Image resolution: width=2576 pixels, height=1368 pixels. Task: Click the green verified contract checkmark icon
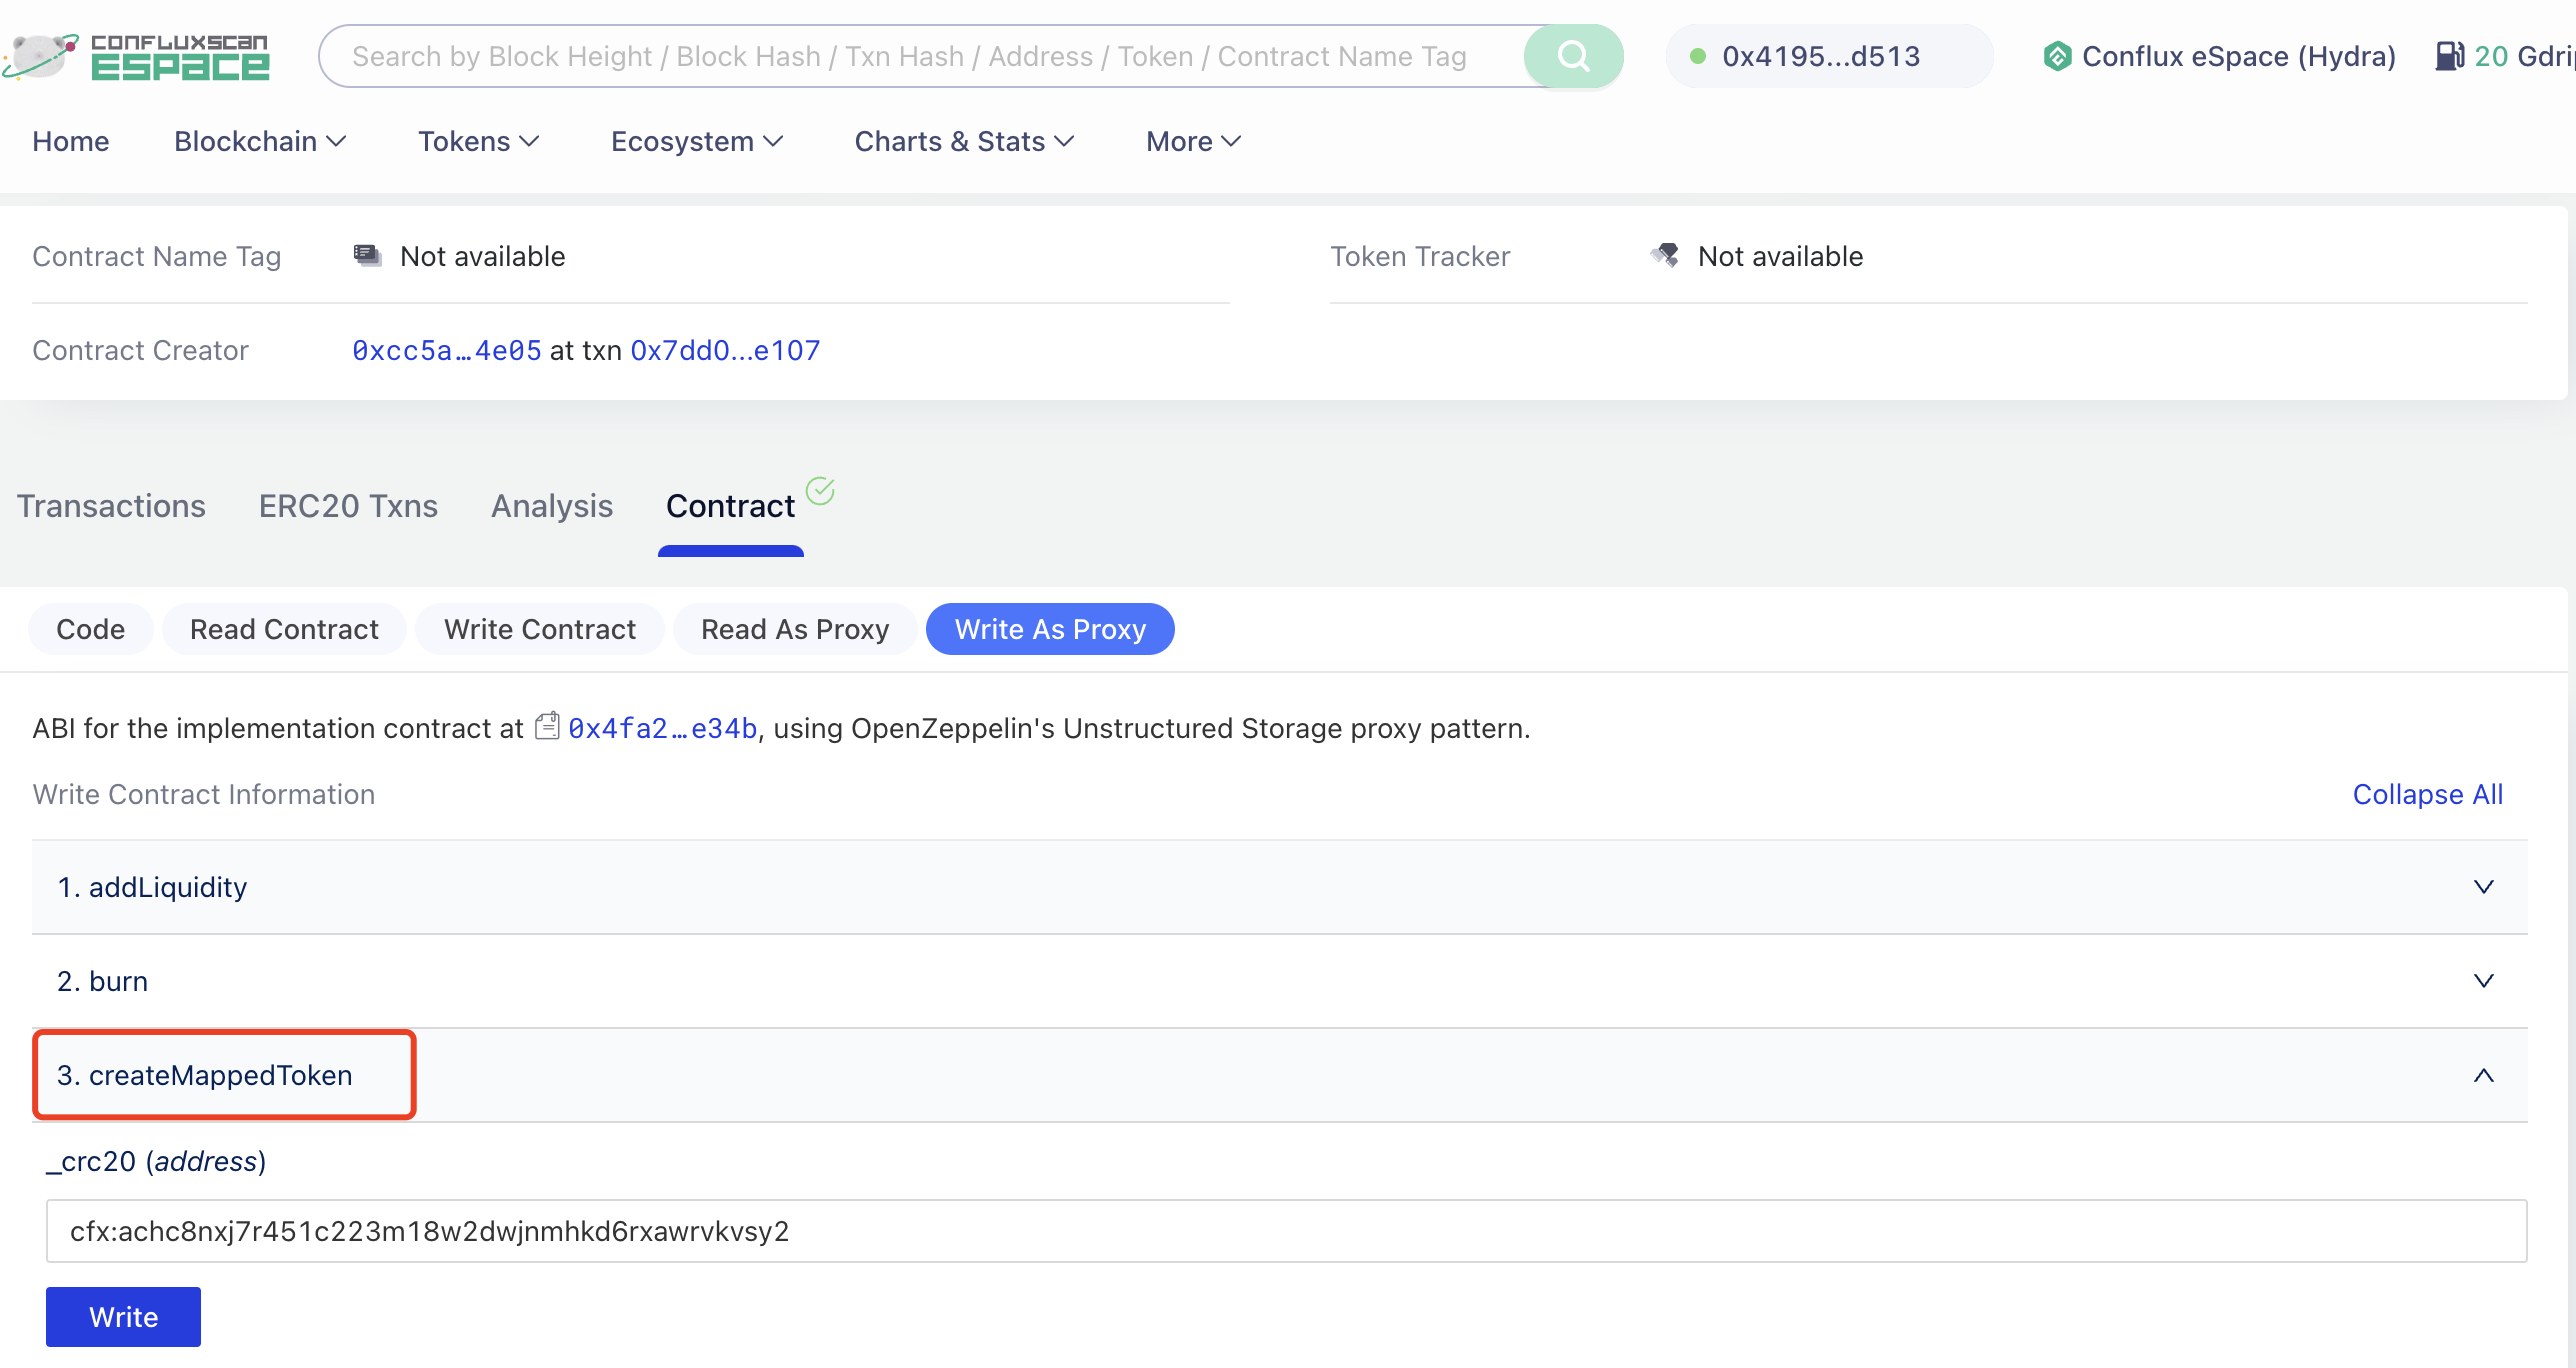coord(821,490)
